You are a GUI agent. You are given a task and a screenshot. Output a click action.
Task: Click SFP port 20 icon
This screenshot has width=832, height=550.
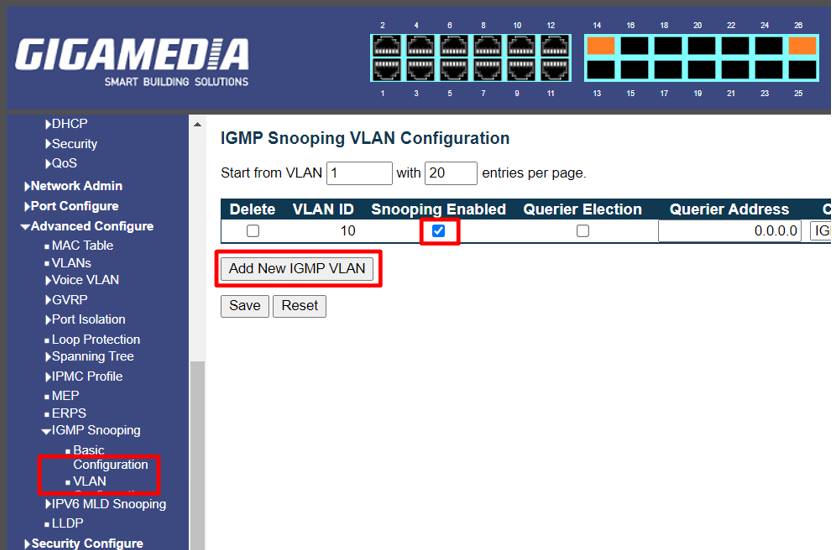tap(701, 46)
